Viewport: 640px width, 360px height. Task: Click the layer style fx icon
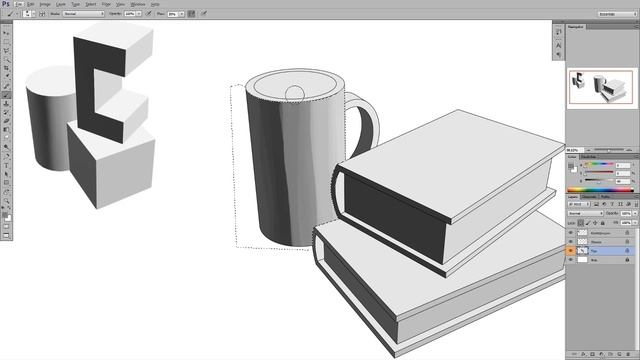point(583,354)
